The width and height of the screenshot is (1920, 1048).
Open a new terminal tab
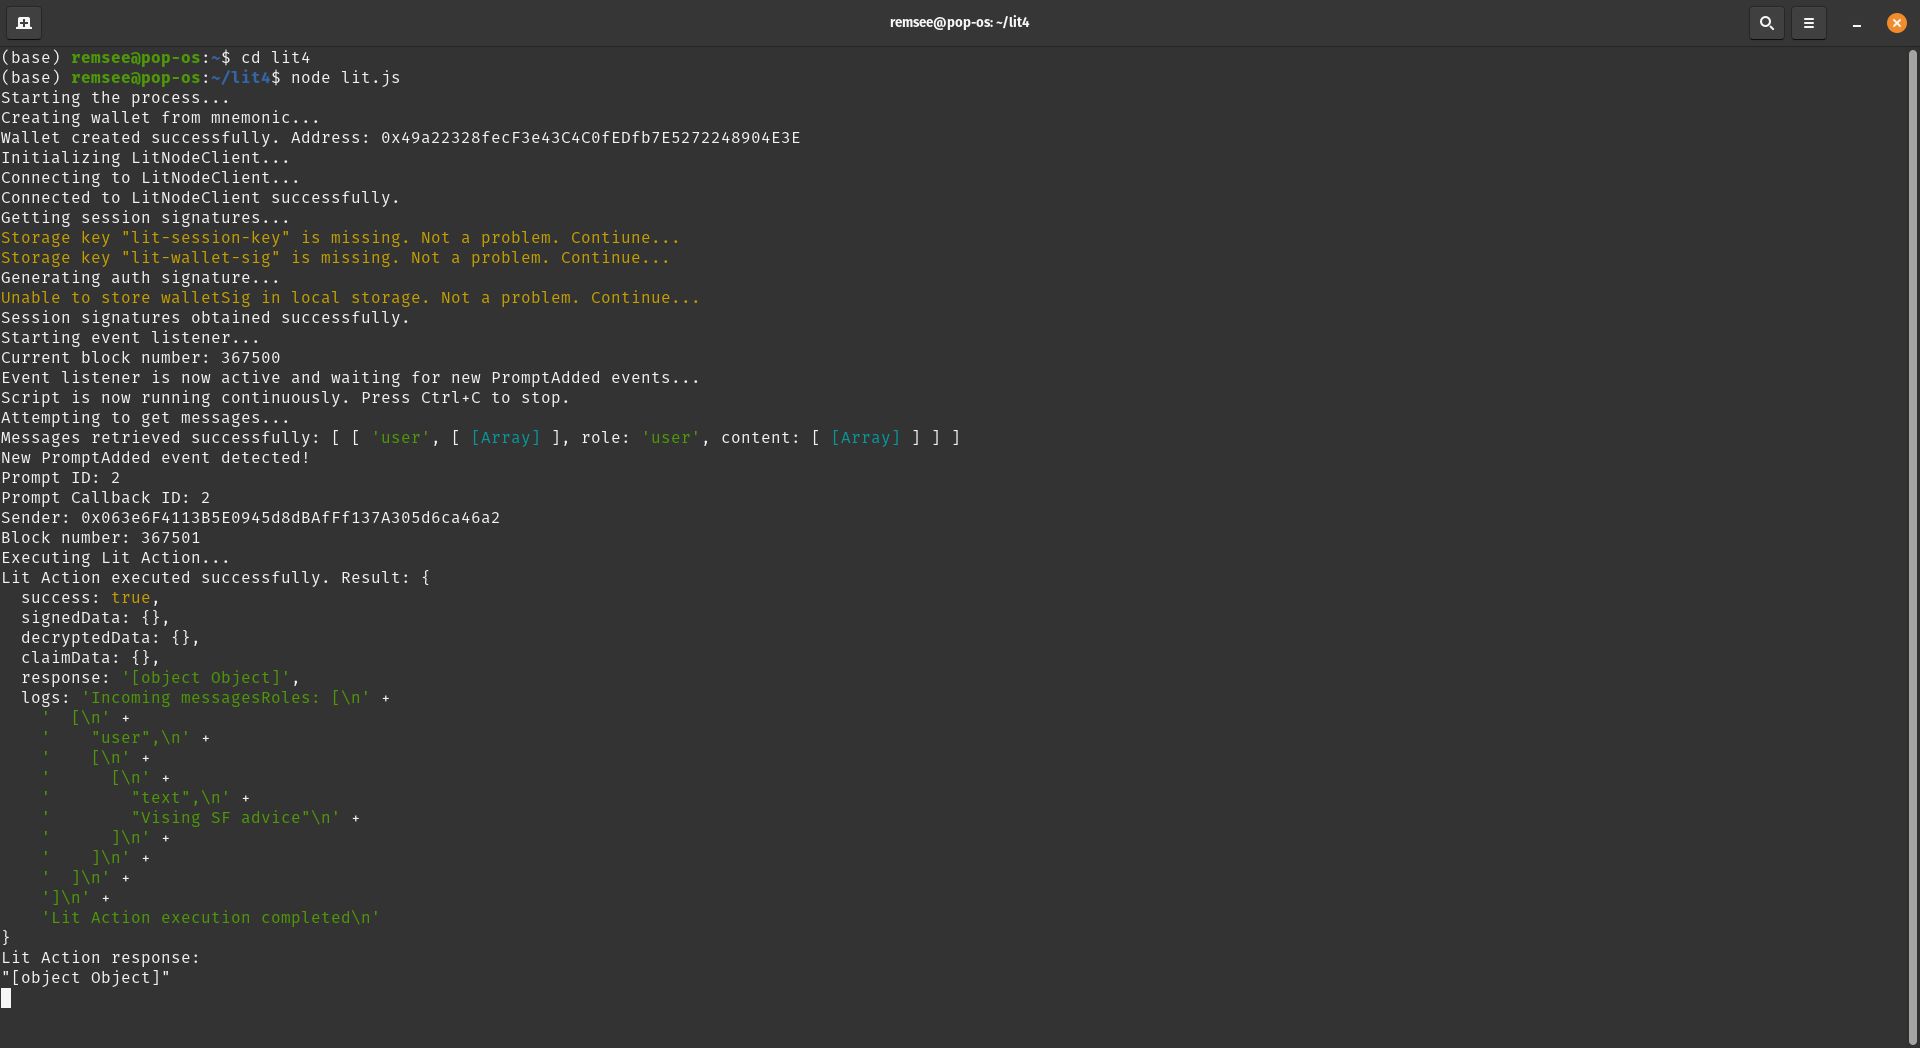[x=24, y=22]
